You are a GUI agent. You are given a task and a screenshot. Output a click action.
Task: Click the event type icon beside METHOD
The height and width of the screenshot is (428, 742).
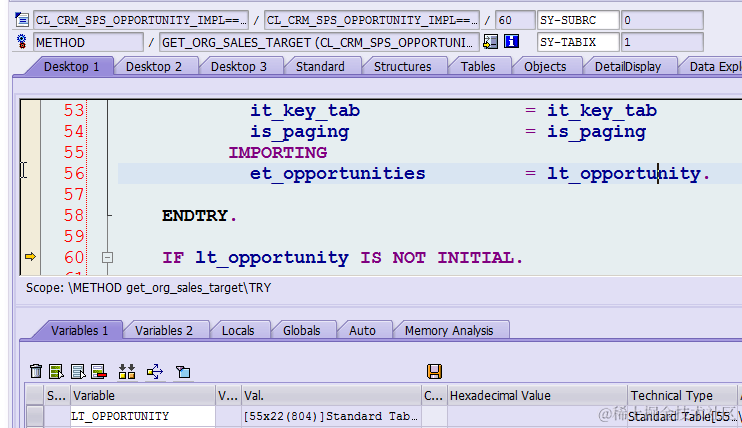[x=22, y=42]
